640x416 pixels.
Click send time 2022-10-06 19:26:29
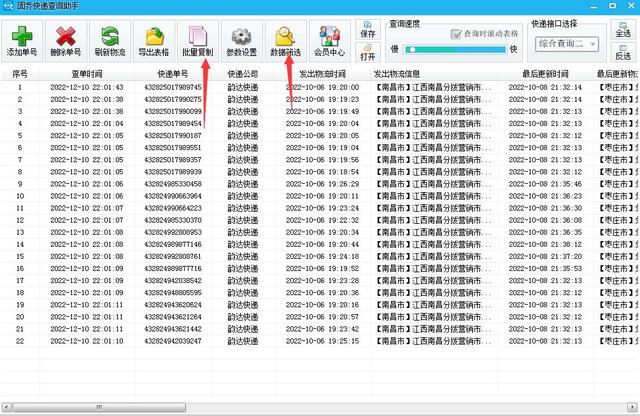[x=322, y=184]
